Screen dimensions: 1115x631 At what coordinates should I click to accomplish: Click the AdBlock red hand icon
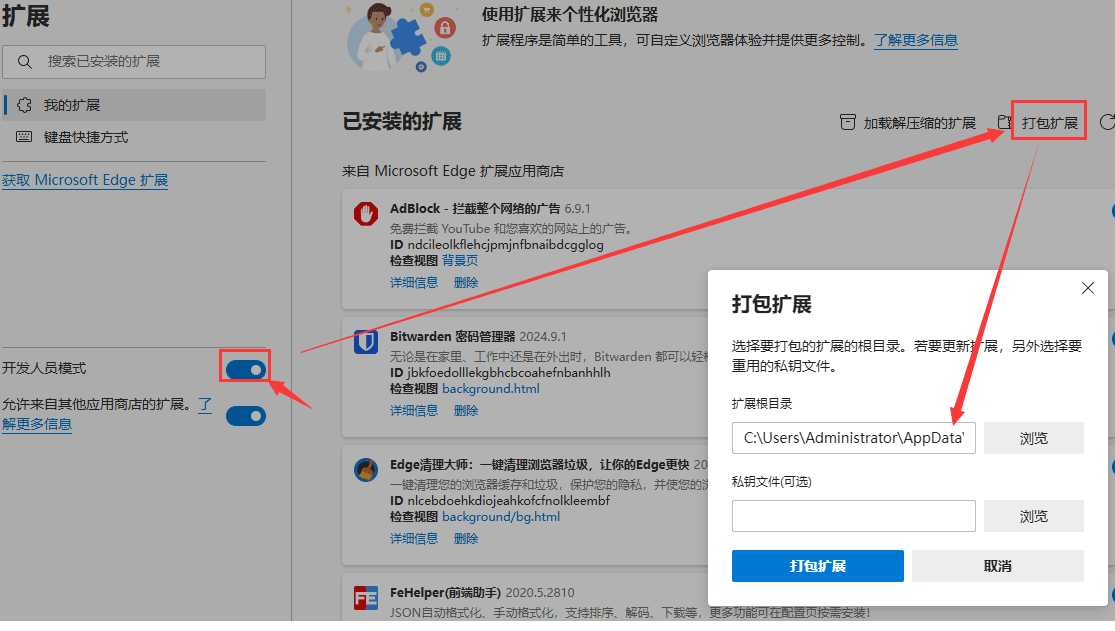366,213
